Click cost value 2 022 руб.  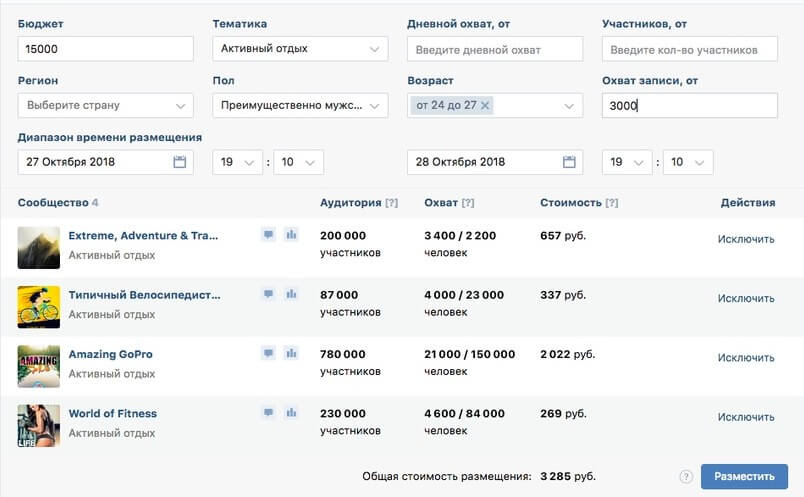(x=568, y=354)
